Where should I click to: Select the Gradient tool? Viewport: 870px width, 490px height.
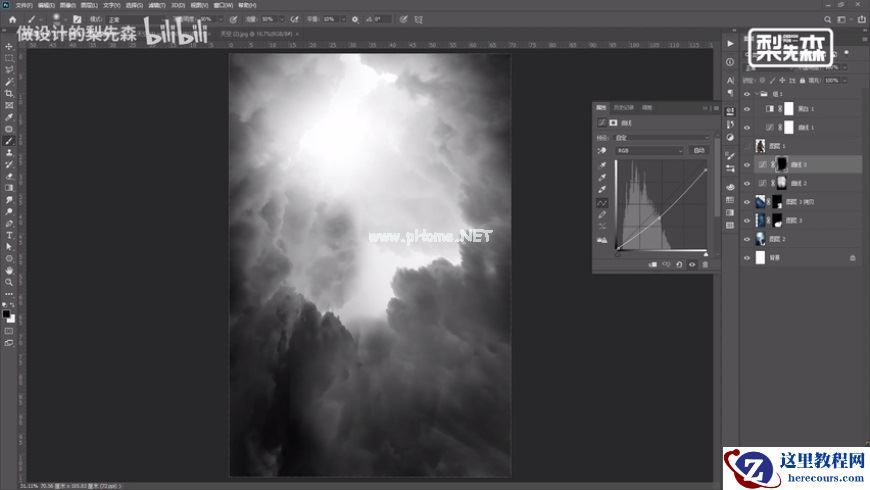[9, 188]
